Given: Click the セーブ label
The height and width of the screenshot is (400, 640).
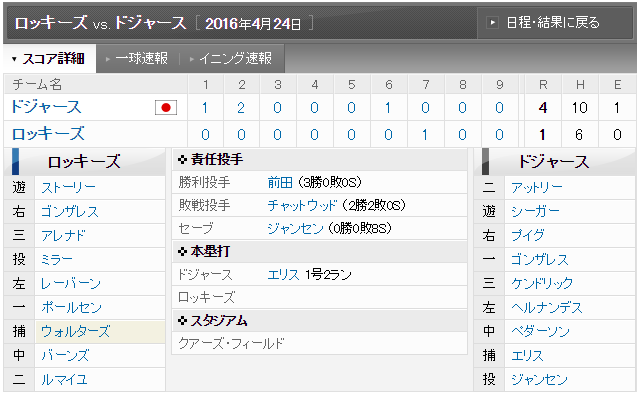Looking at the screenshot, I should (196, 228).
